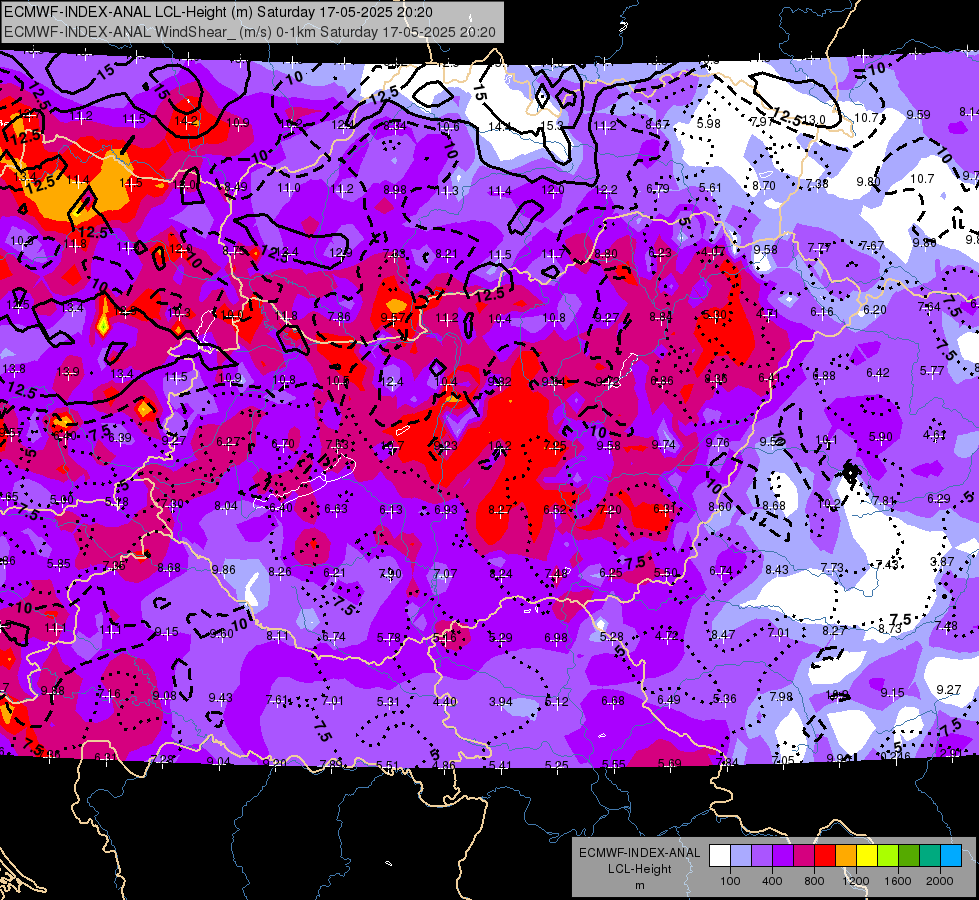Click the legend tick label 800
Screen dimensions: 979x900
click(x=814, y=881)
